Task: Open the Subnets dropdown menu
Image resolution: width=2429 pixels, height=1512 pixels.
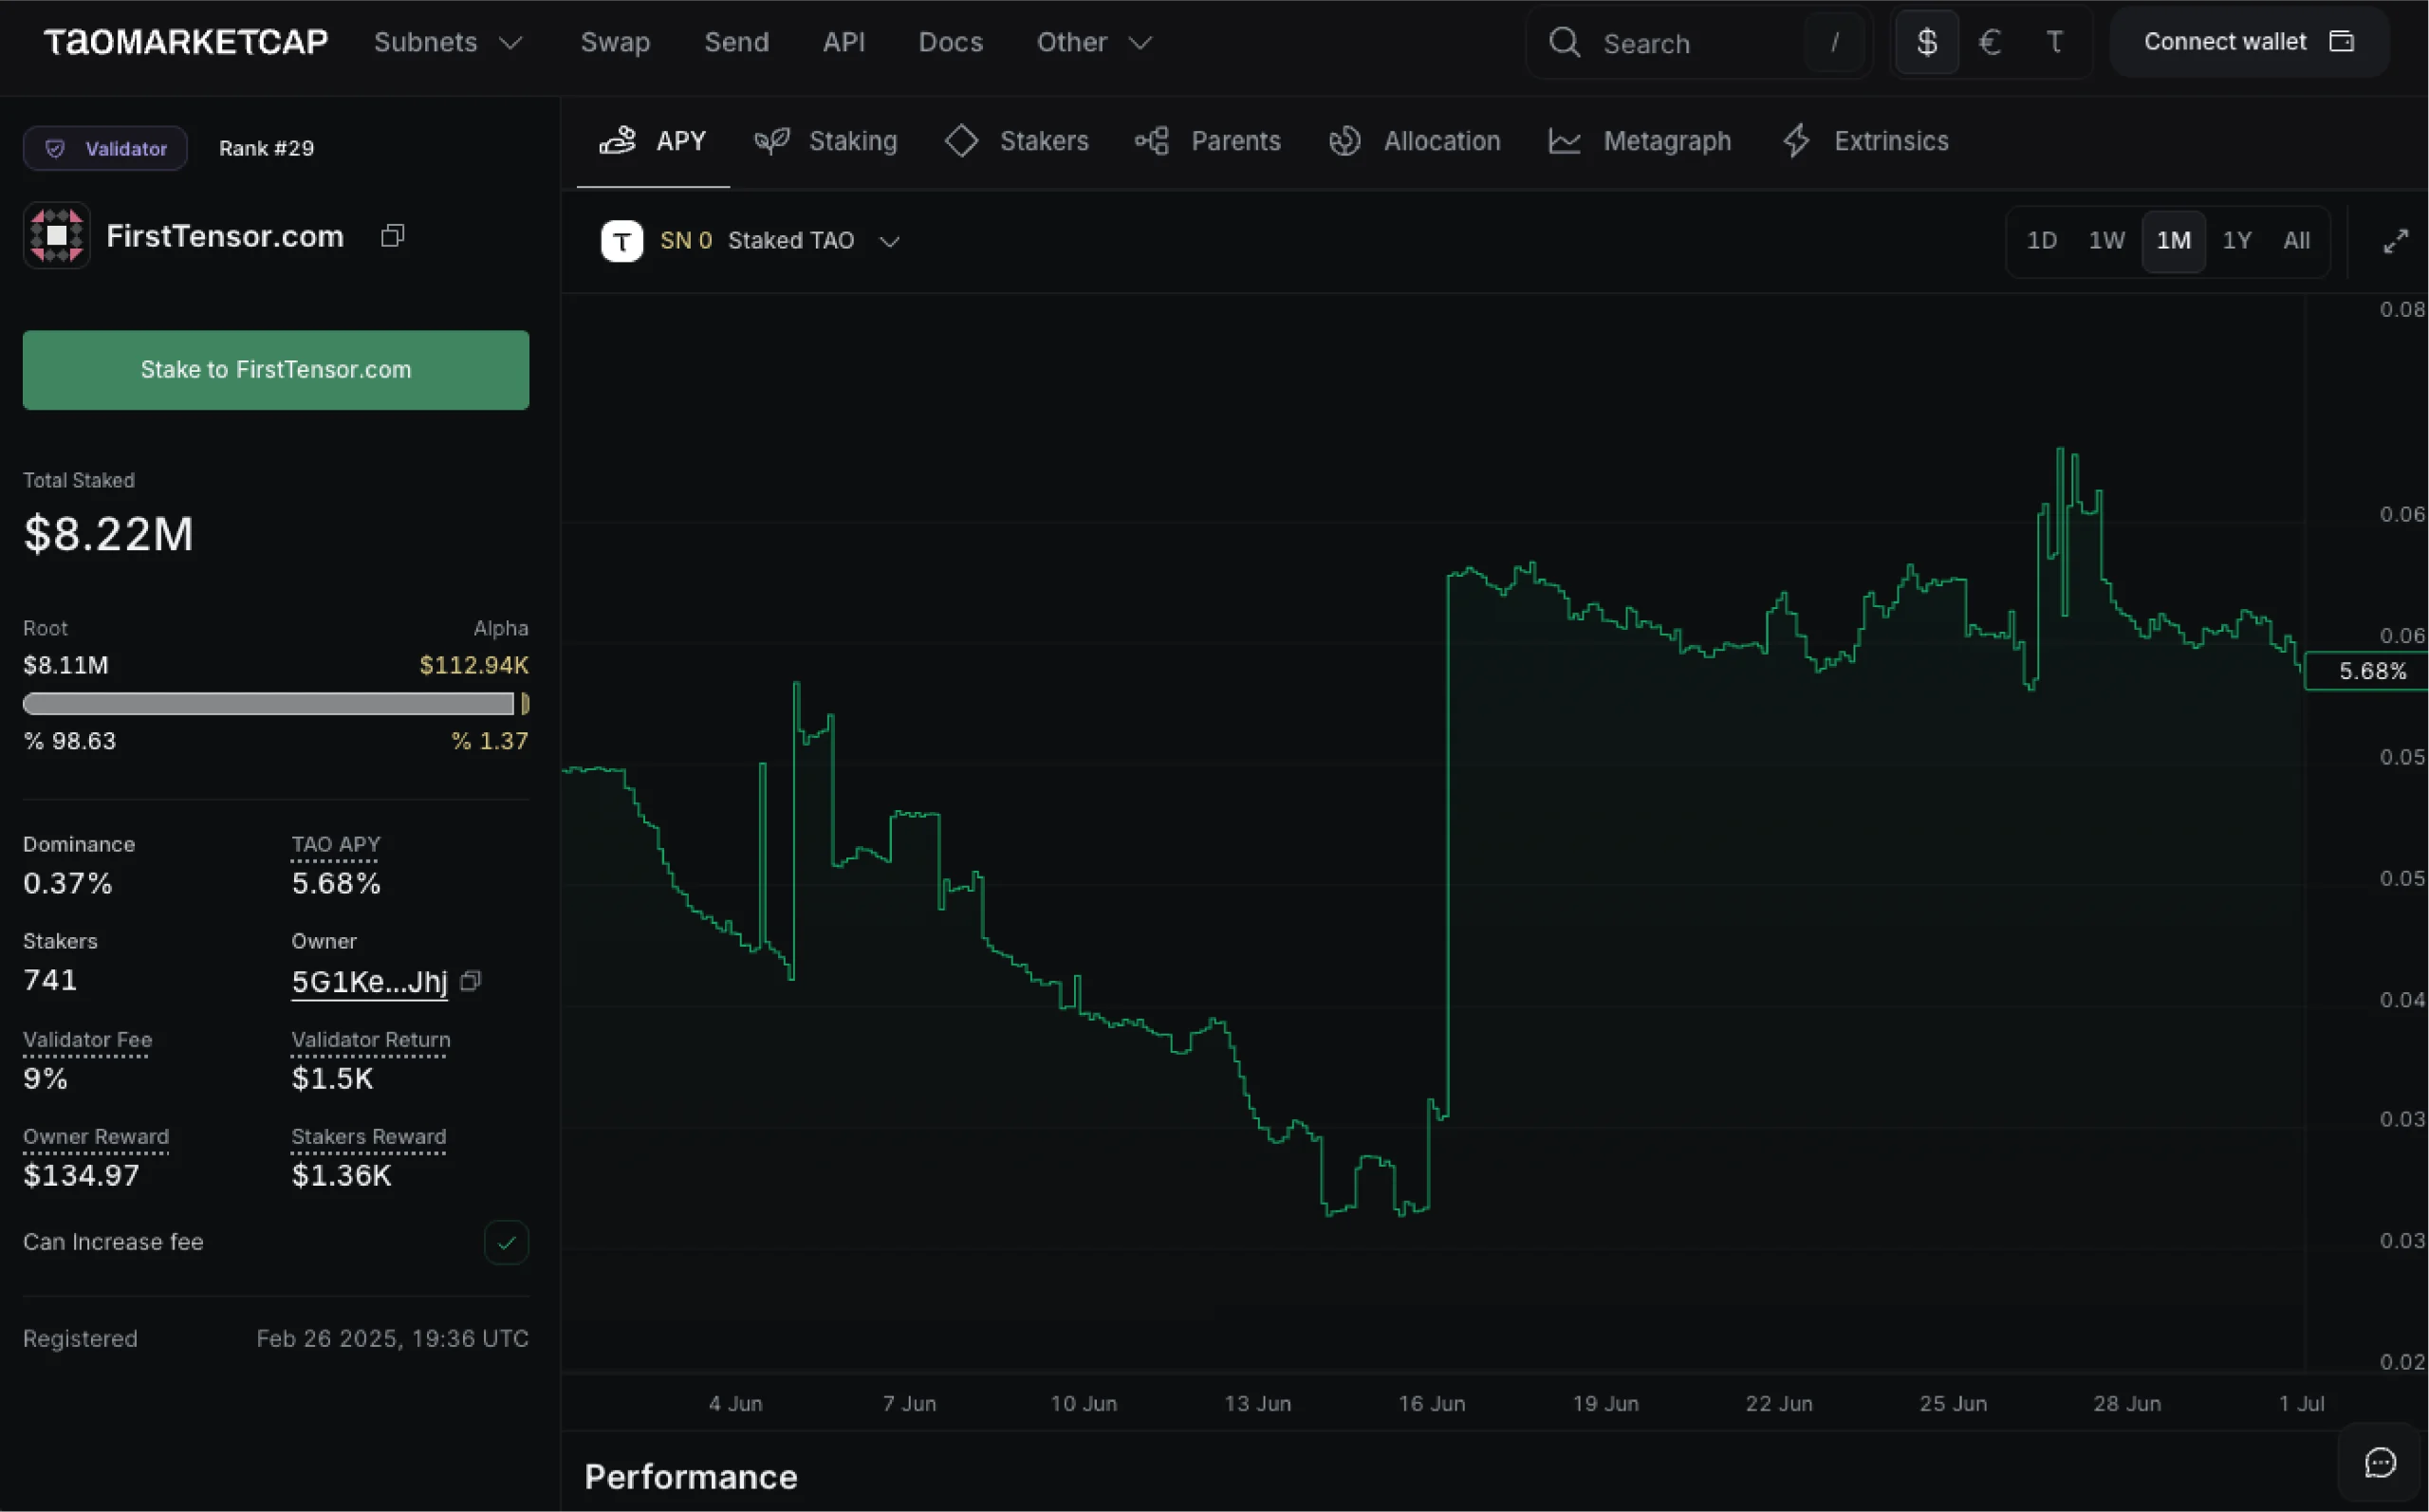Action: (448, 42)
